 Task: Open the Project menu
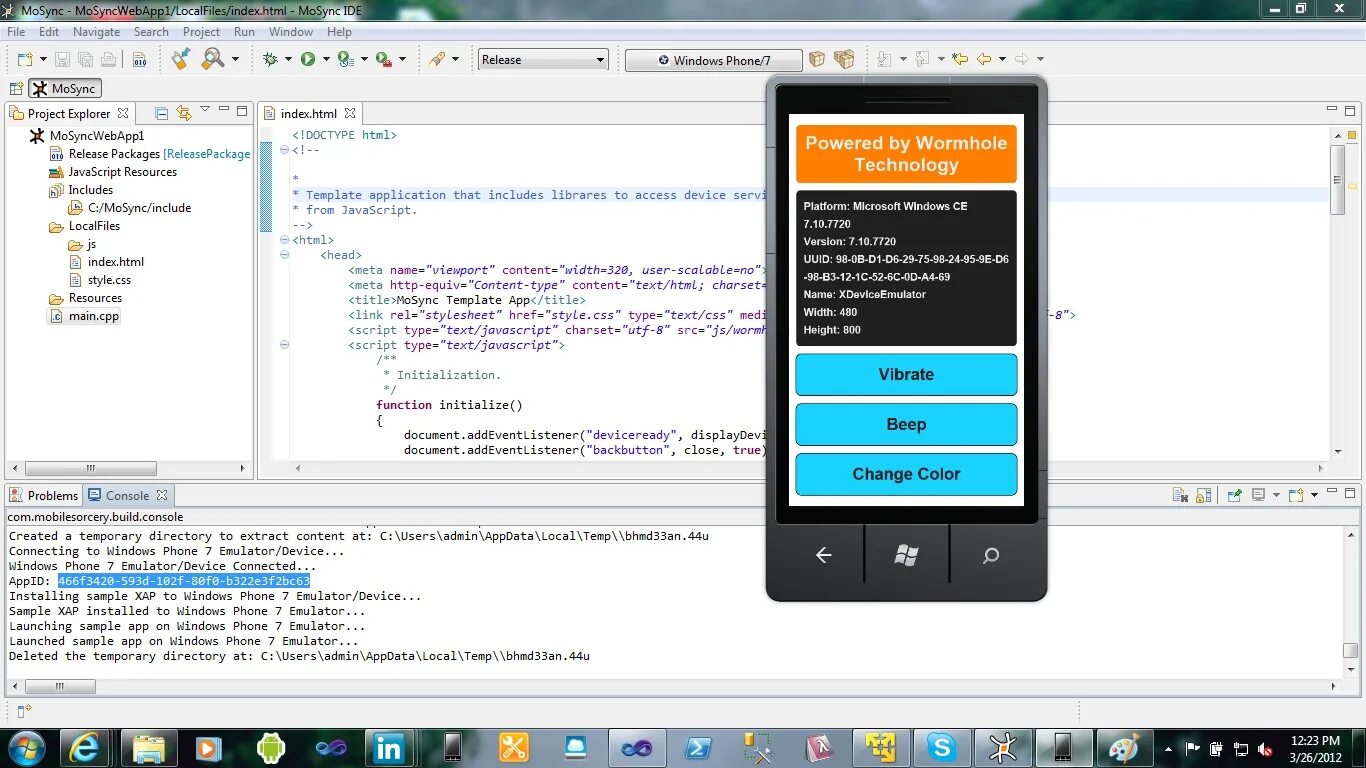tap(201, 32)
